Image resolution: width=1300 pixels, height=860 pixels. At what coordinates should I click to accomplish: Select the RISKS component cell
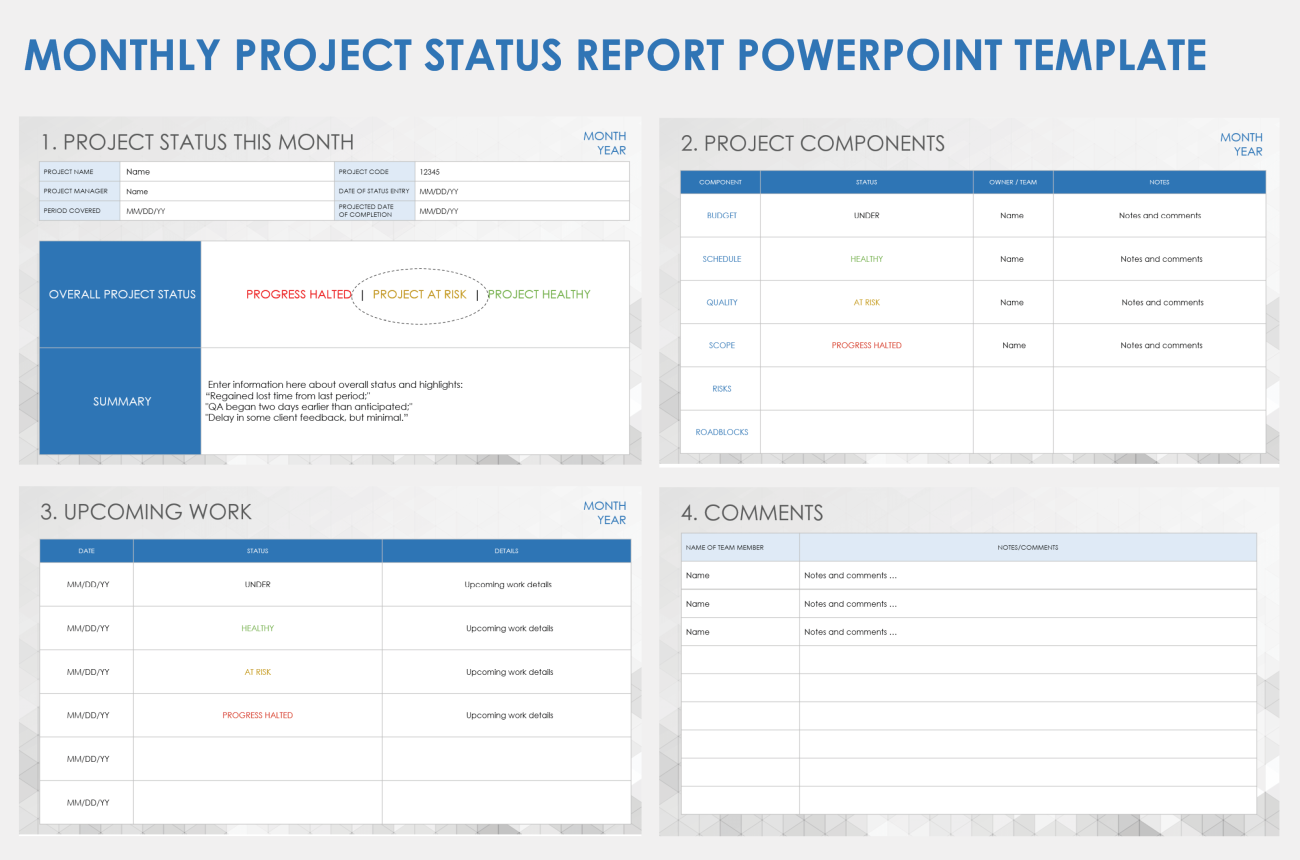coord(721,389)
